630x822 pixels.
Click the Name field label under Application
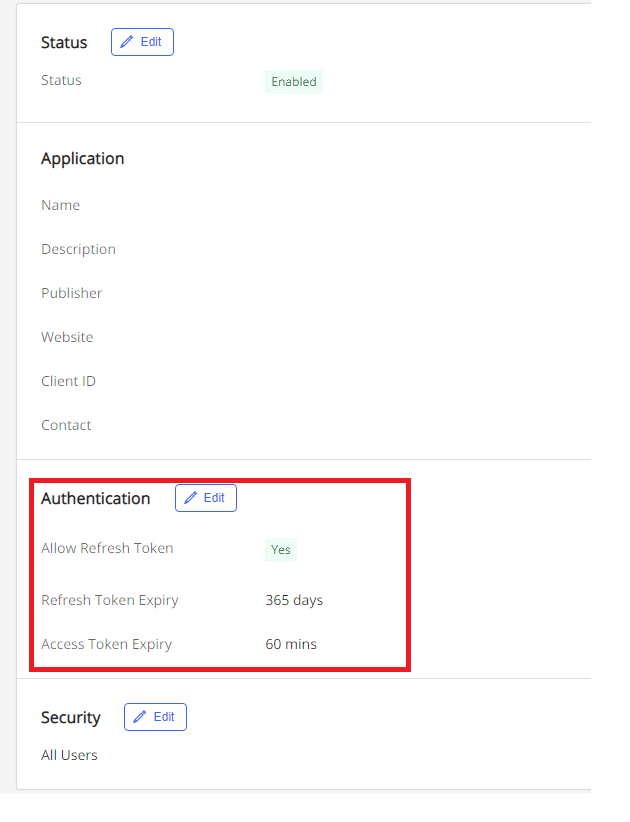[x=61, y=205]
